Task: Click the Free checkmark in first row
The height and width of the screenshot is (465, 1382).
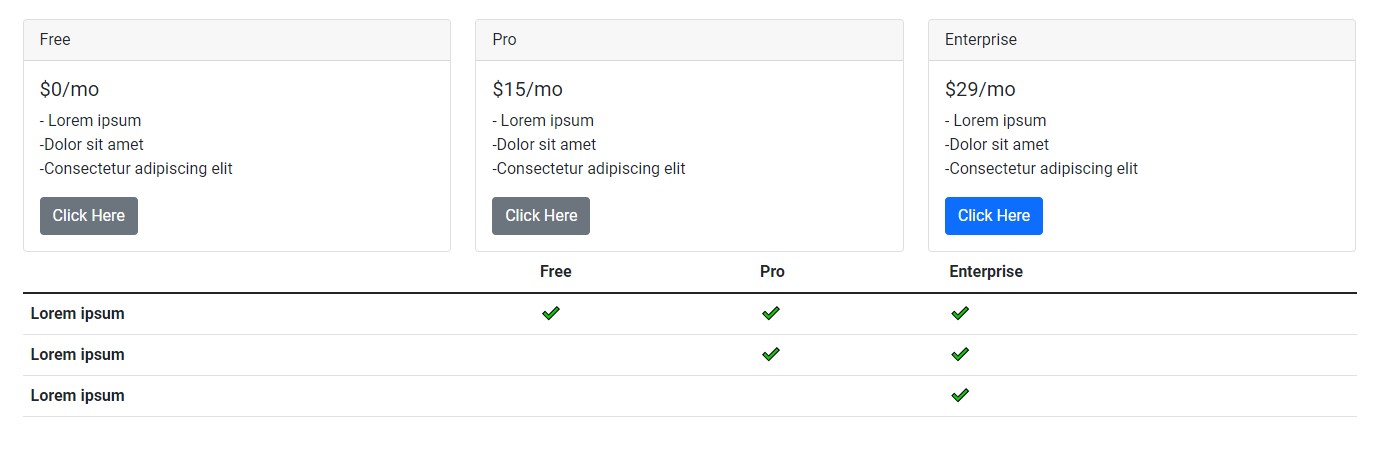Action: (x=551, y=313)
